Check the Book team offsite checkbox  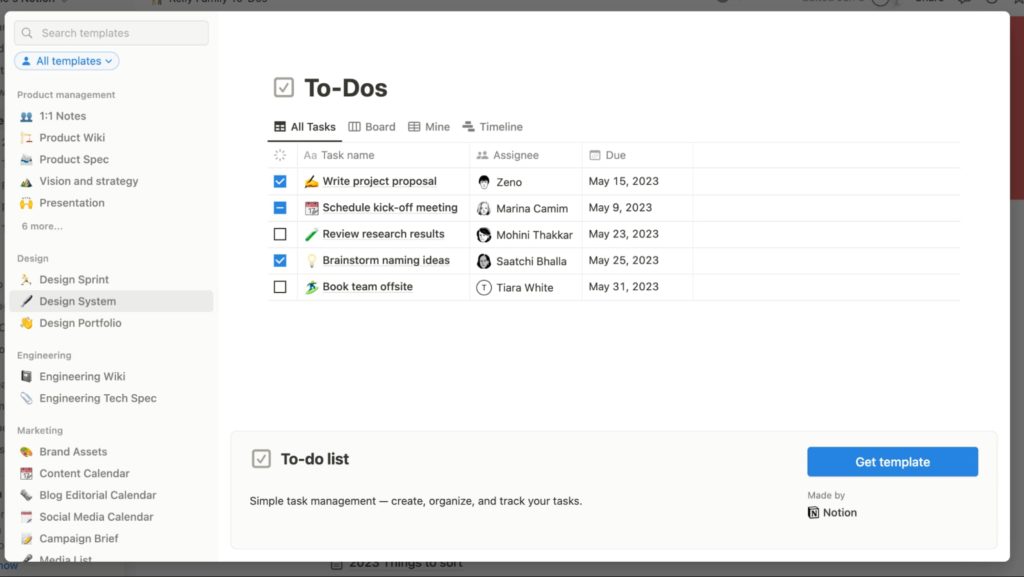(280, 287)
